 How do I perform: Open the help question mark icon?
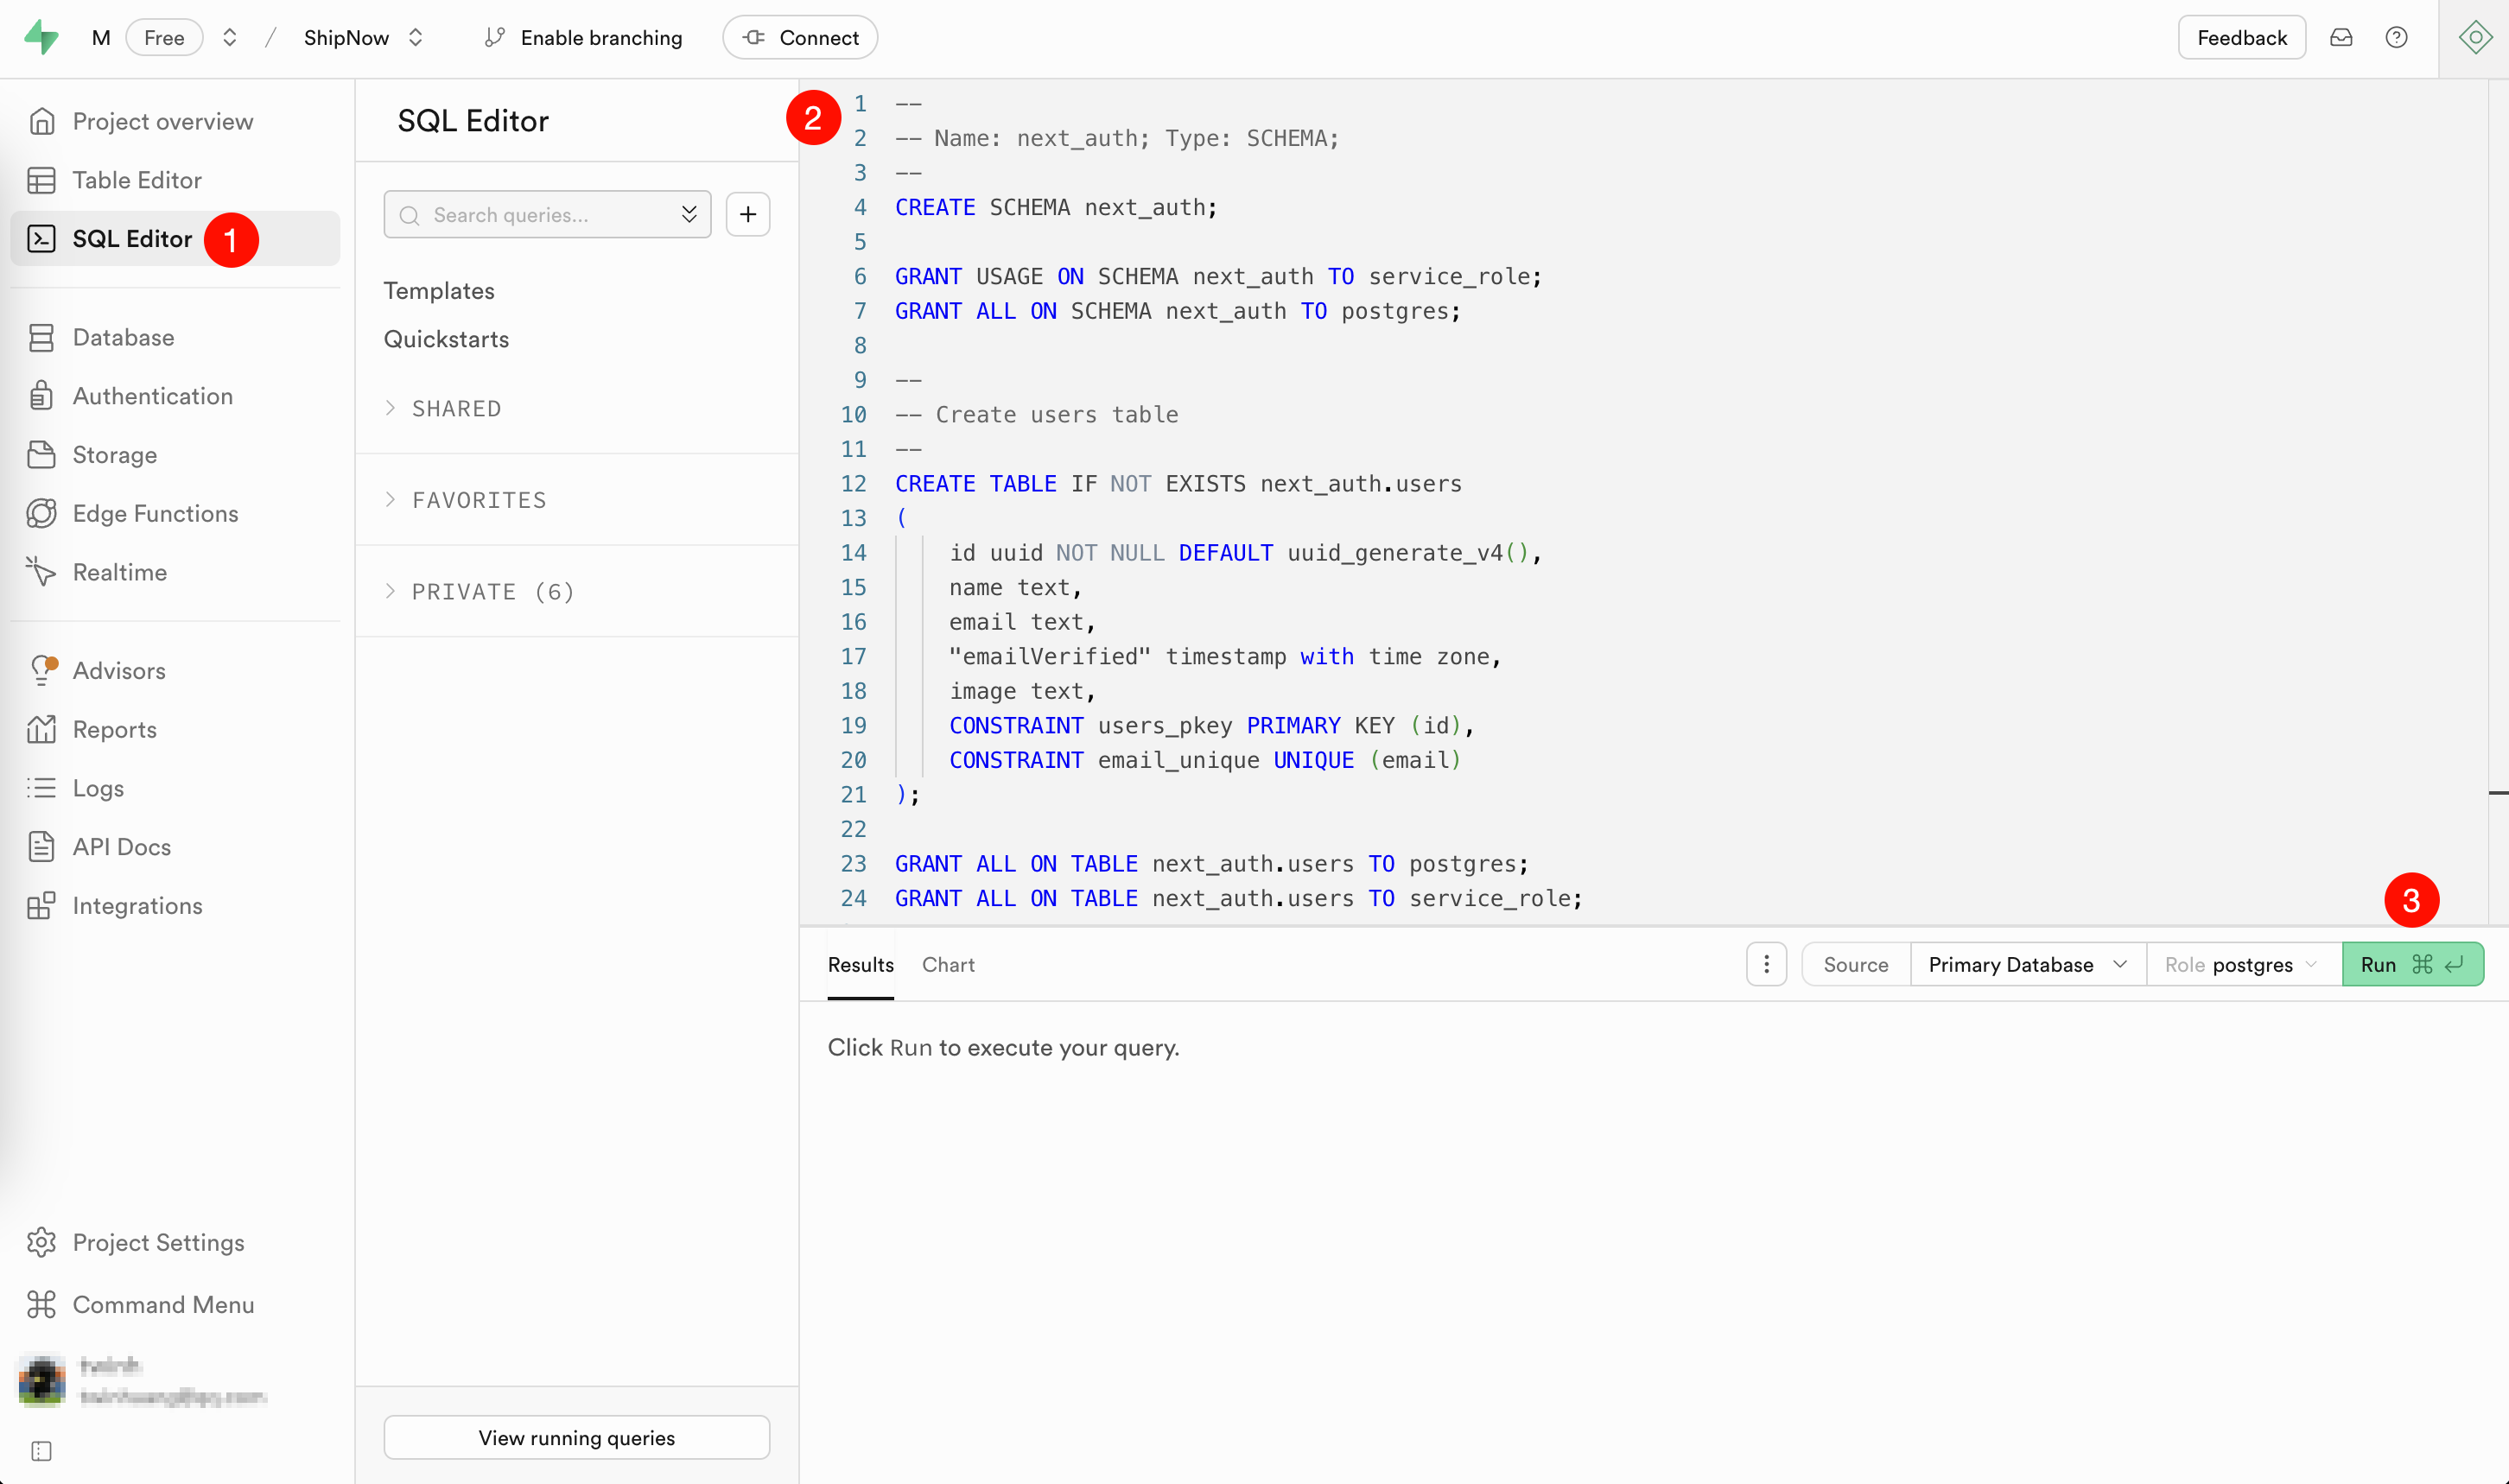click(2396, 38)
